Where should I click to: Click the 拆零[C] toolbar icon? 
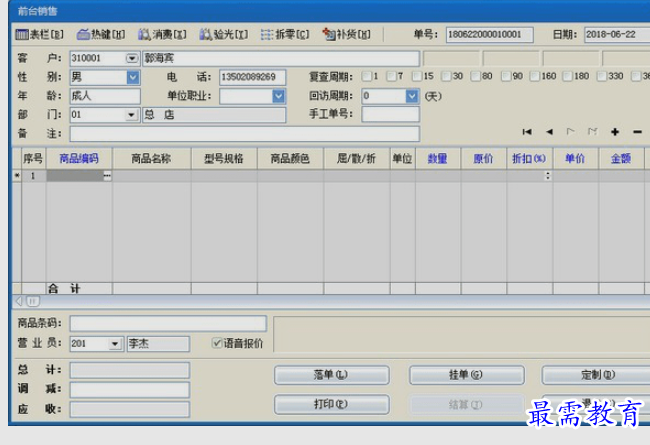(x=285, y=34)
